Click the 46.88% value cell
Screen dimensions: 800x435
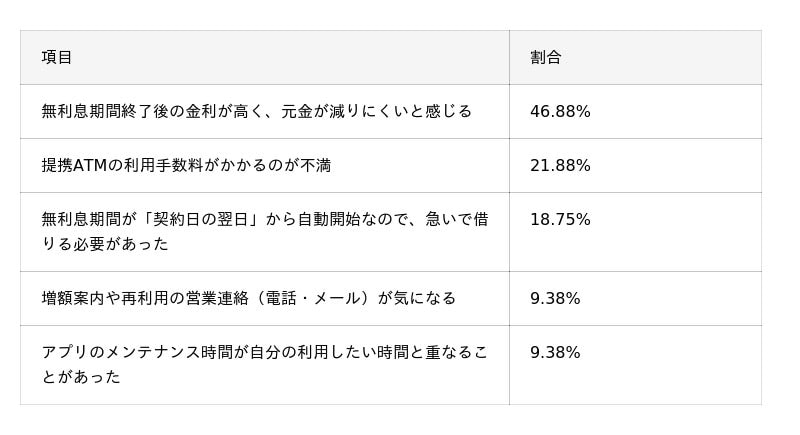(560, 111)
